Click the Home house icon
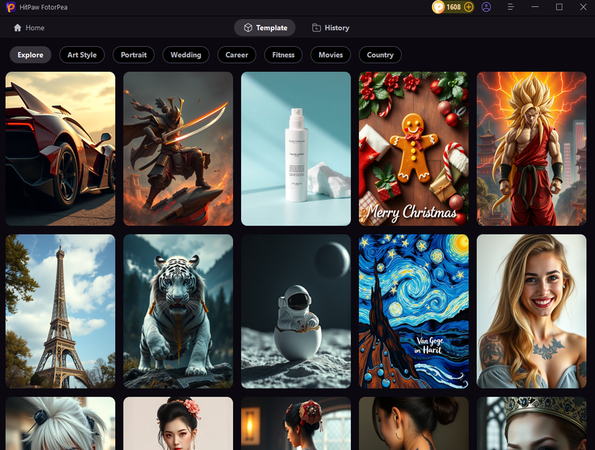595x450 pixels. point(17,28)
